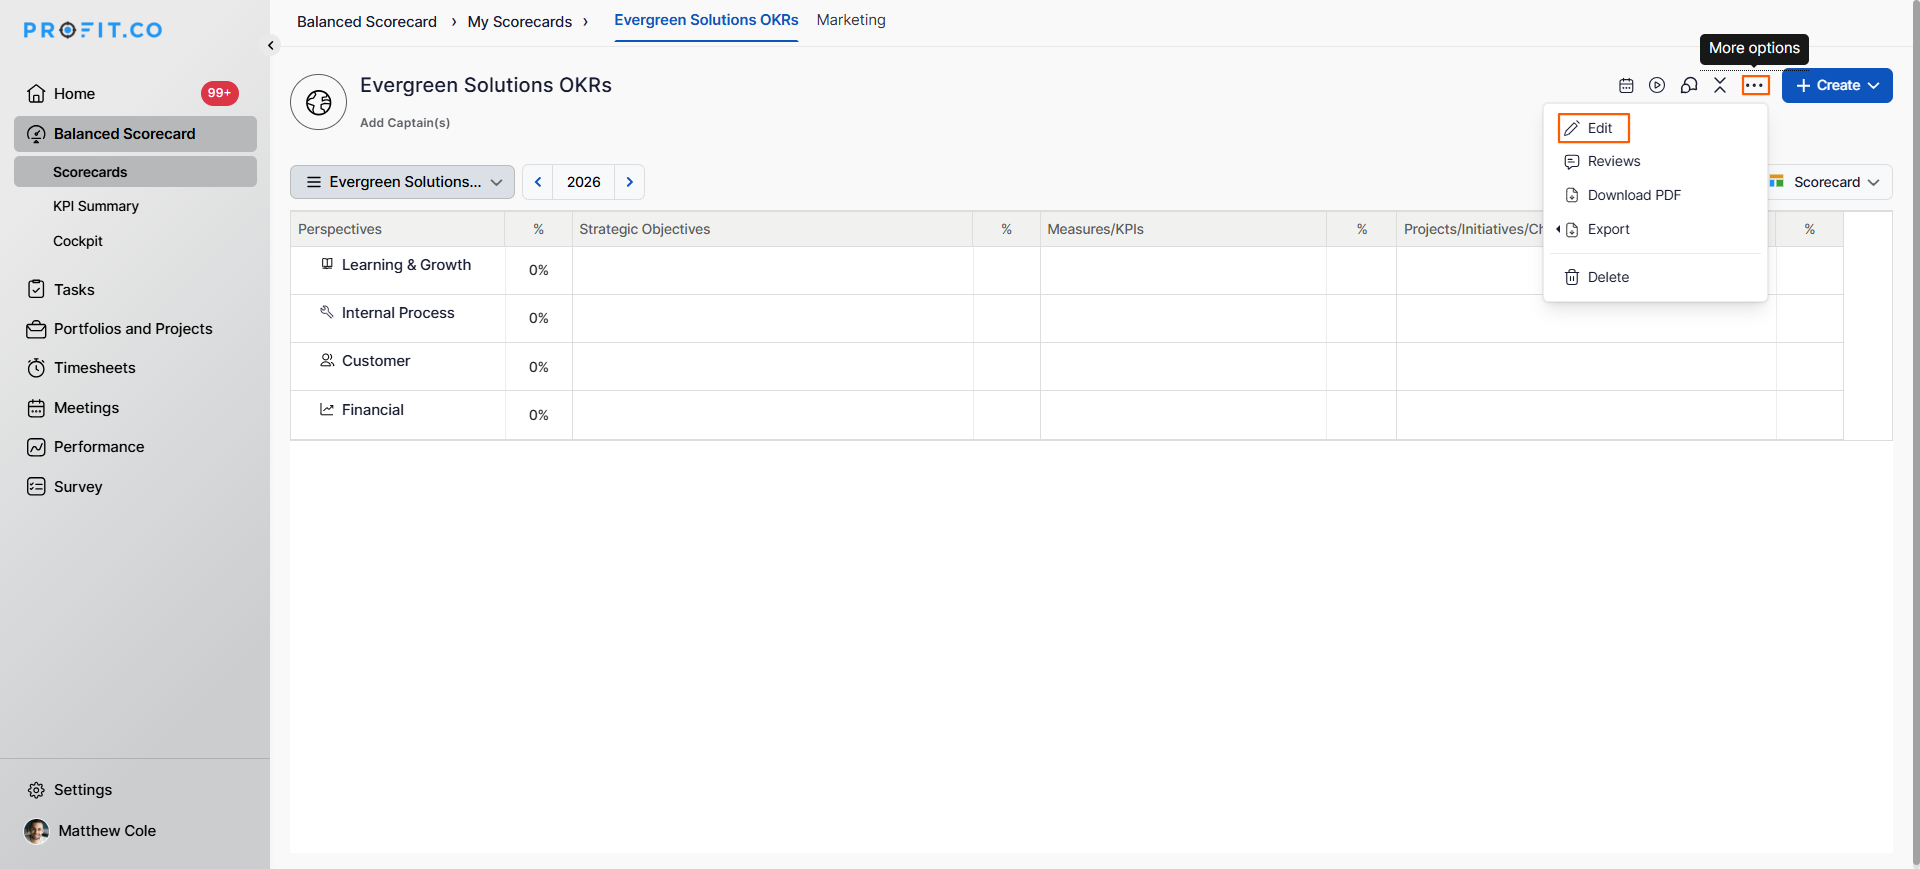Click the 0% value for Financial
The height and width of the screenshot is (869, 1920).
pyautogui.click(x=539, y=415)
